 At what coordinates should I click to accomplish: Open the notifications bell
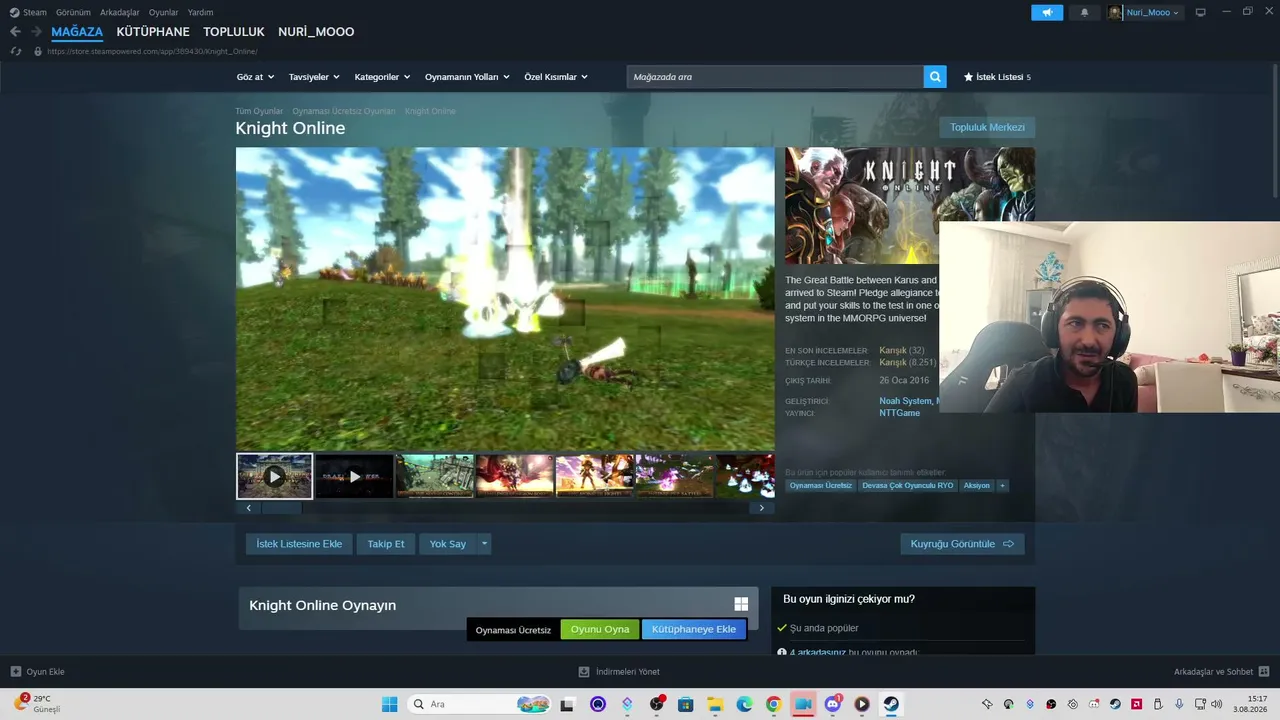pos(1085,13)
